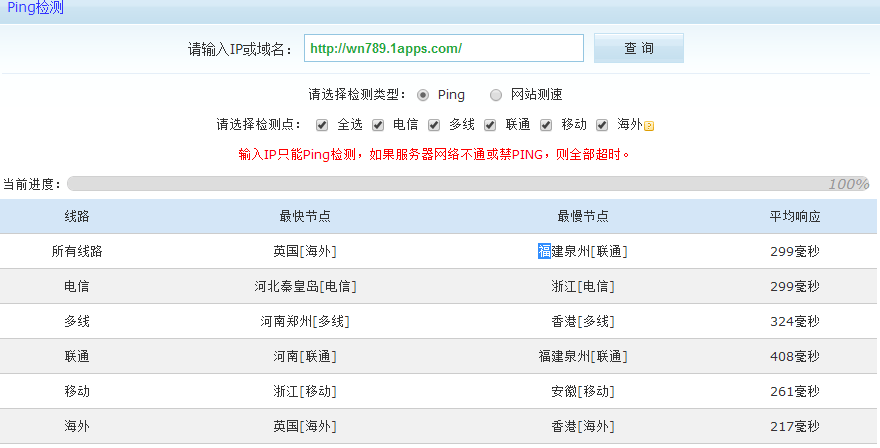
Task: Click the 平均响应 column header
Action: tap(795, 217)
